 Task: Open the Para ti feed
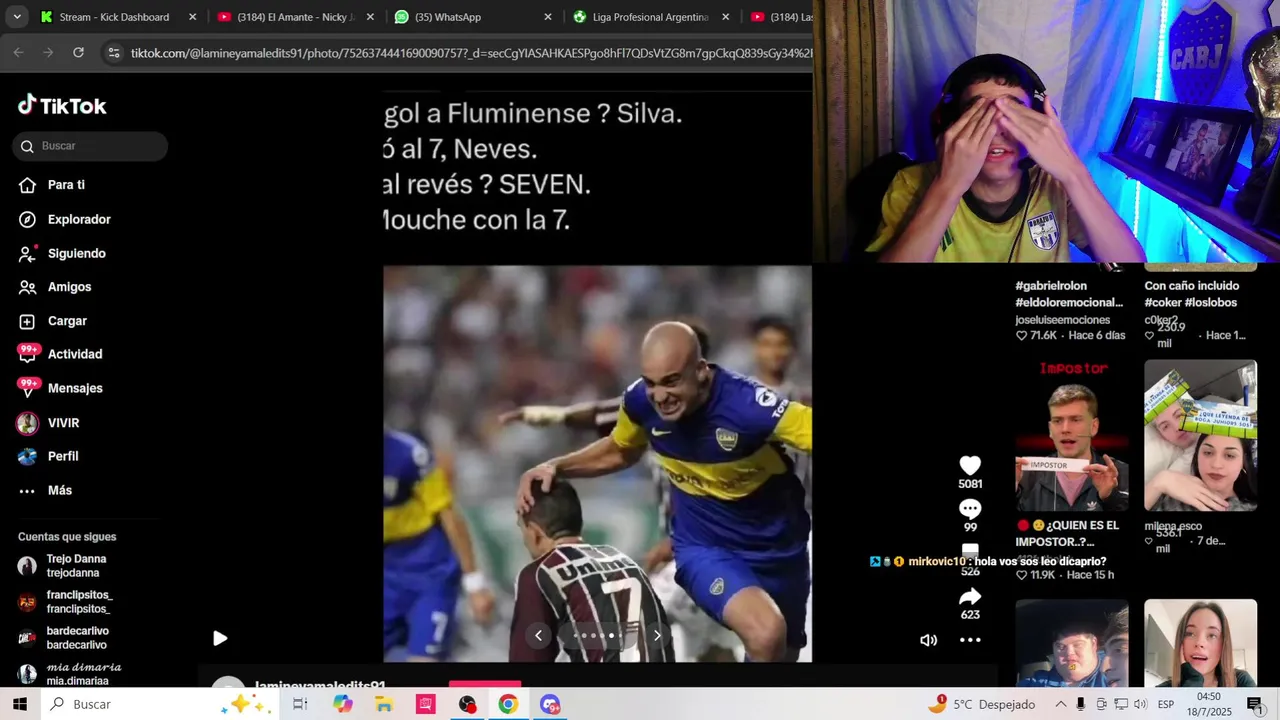pyautogui.click(x=52, y=185)
